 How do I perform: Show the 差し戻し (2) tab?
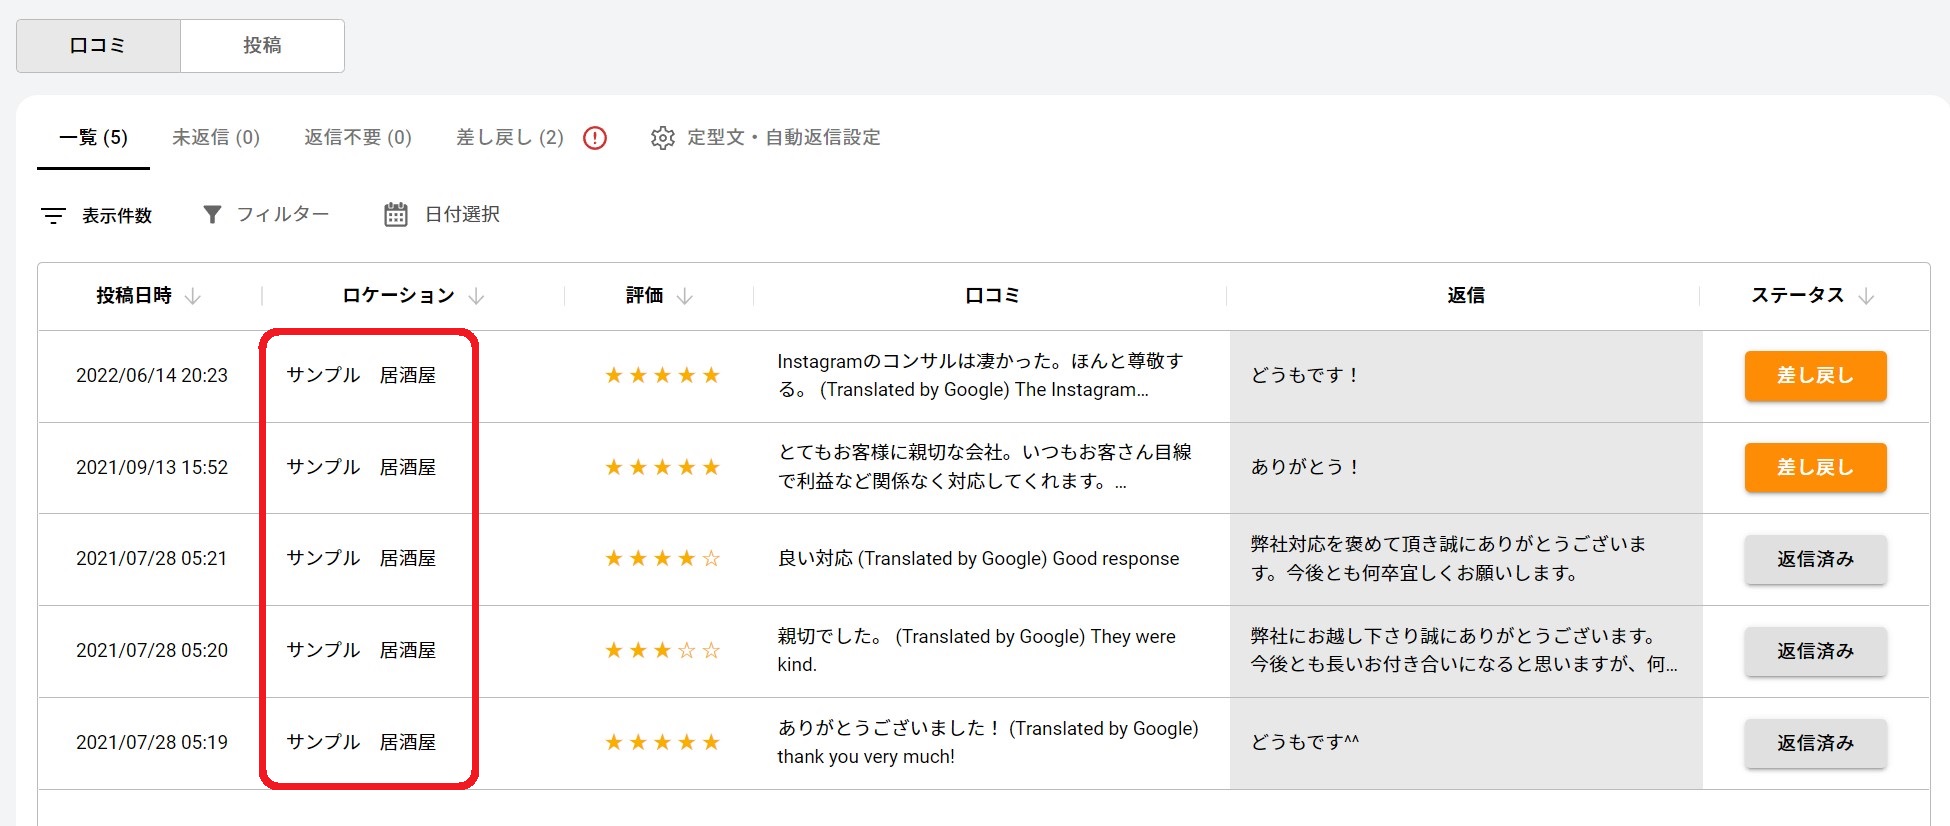[x=509, y=138]
